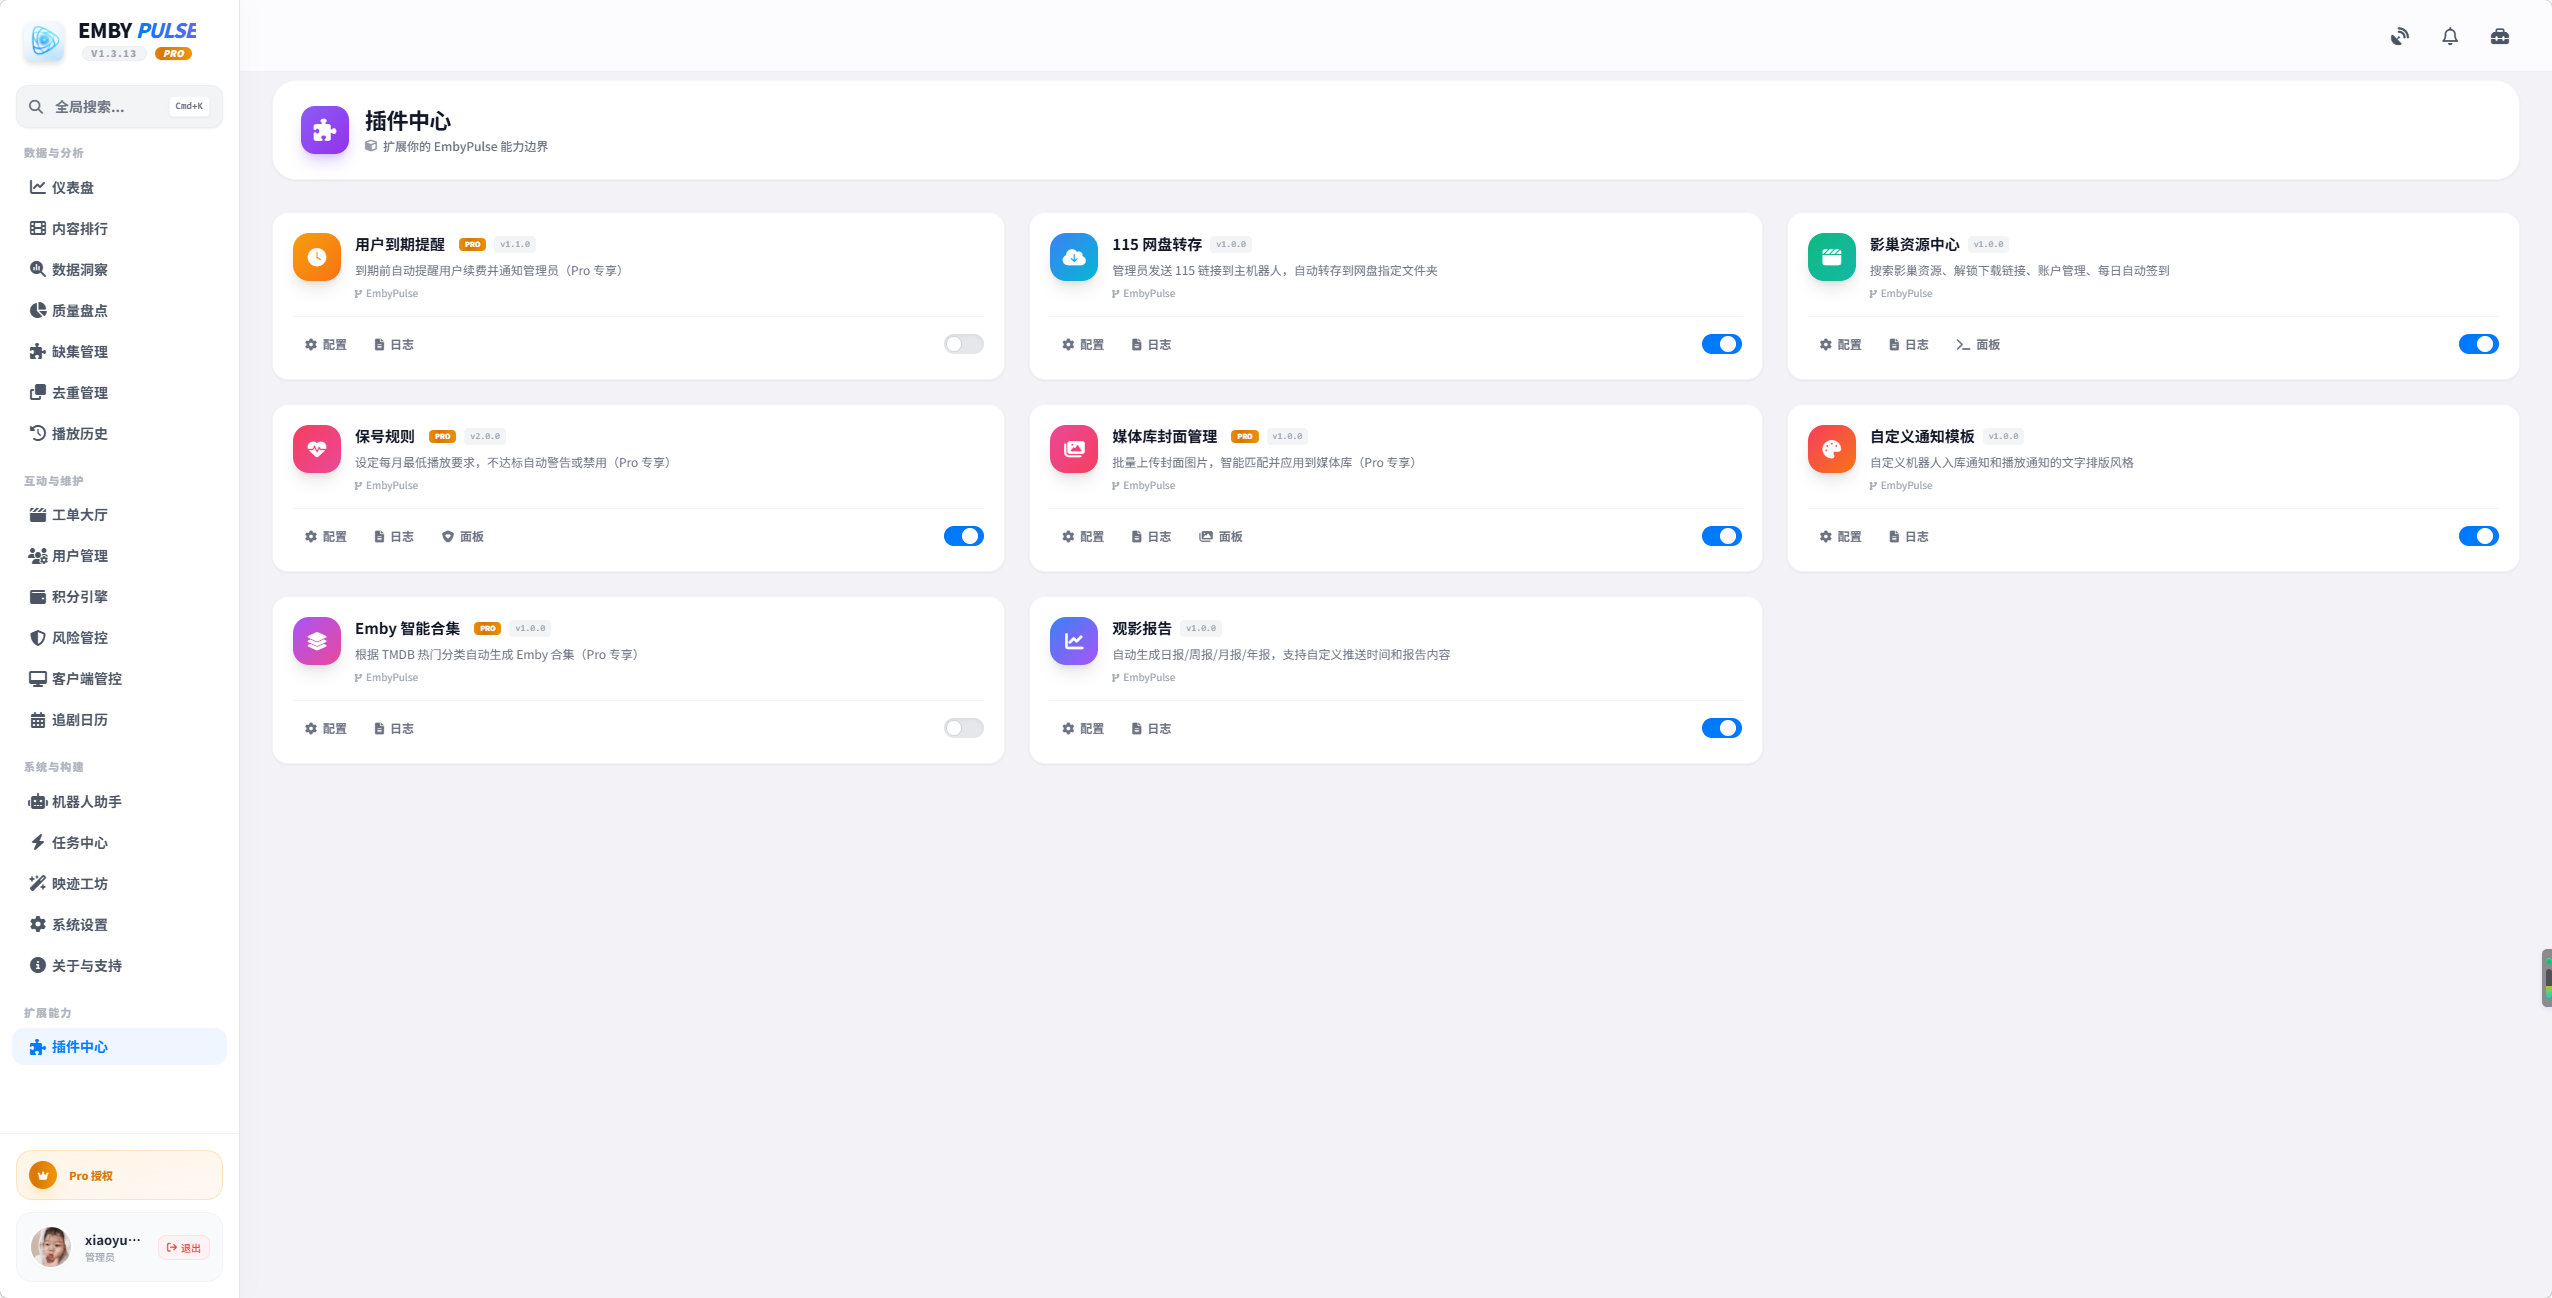Click the orange clock icon for 用户到期提醒
The image size is (2552, 1298).
pos(316,257)
